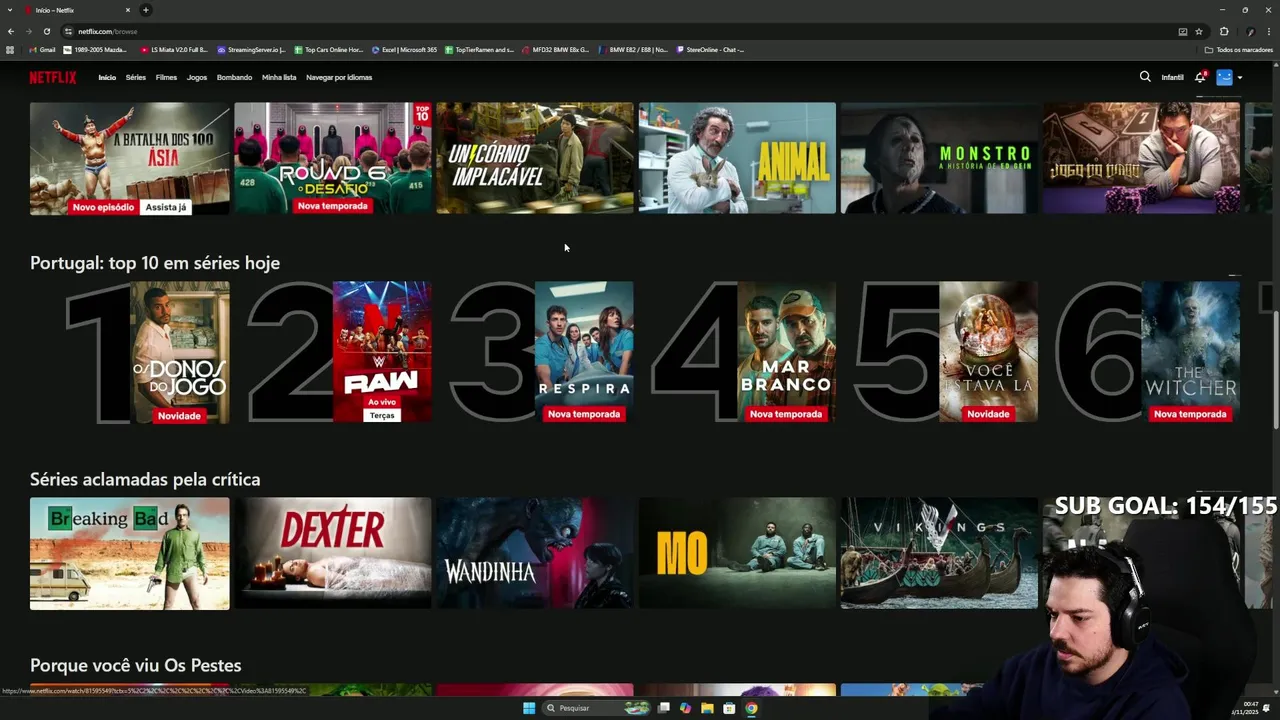
Task: Open the Netflix search magnifier icon
Action: (1145, 77)
